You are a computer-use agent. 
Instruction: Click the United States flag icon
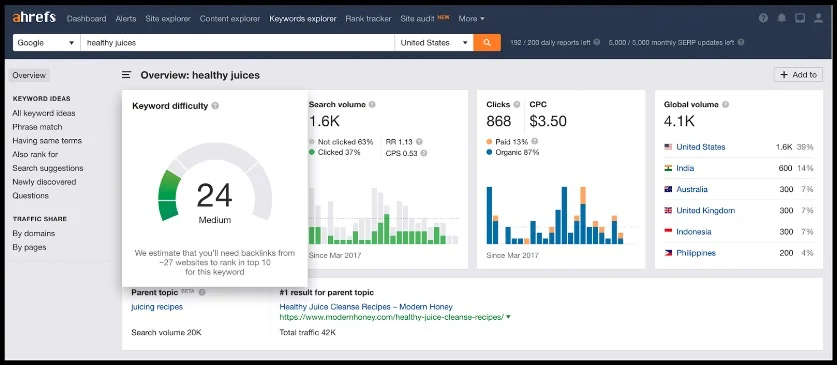pyautogui.click(x=668, y=147)
